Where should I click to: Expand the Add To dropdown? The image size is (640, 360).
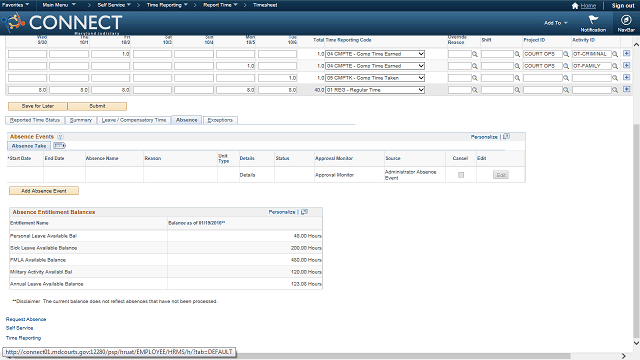[x=556, y=23]
